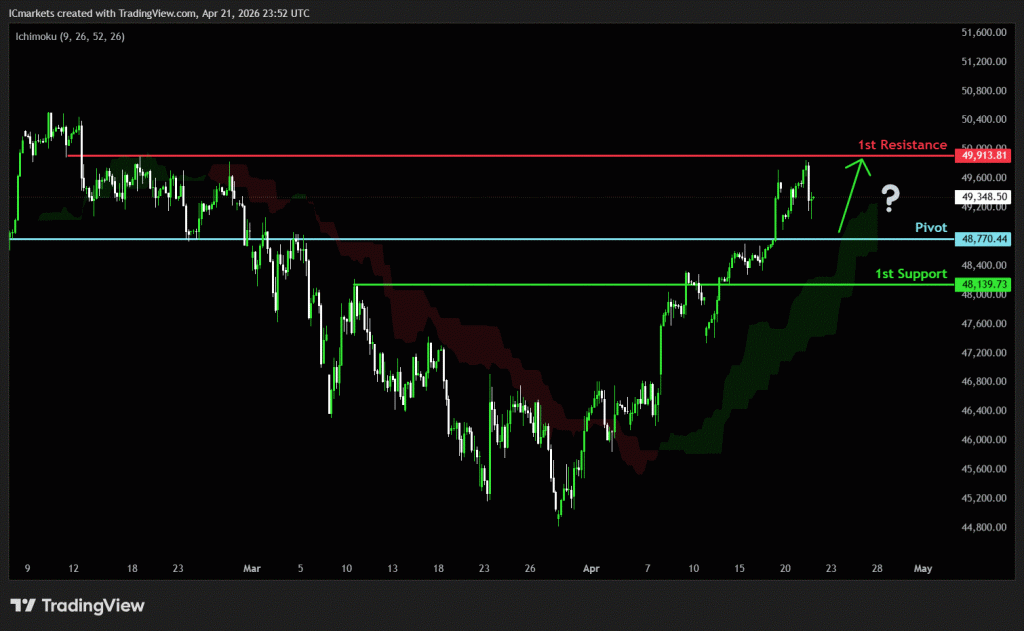The image size is (1024, 631).
Task: Click the 51,600.00 price axis label
Action: (982, 33)
